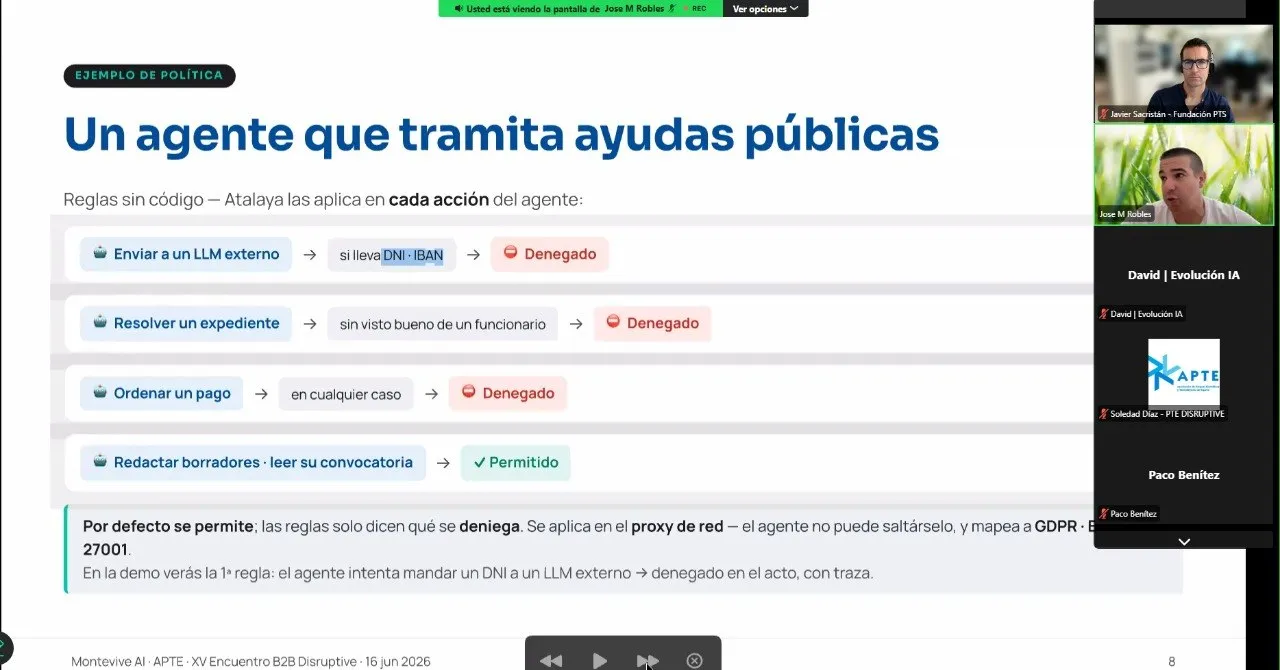Click the fast-forward control in the playback bar
1280x670 pixels.
pos(647,660)
